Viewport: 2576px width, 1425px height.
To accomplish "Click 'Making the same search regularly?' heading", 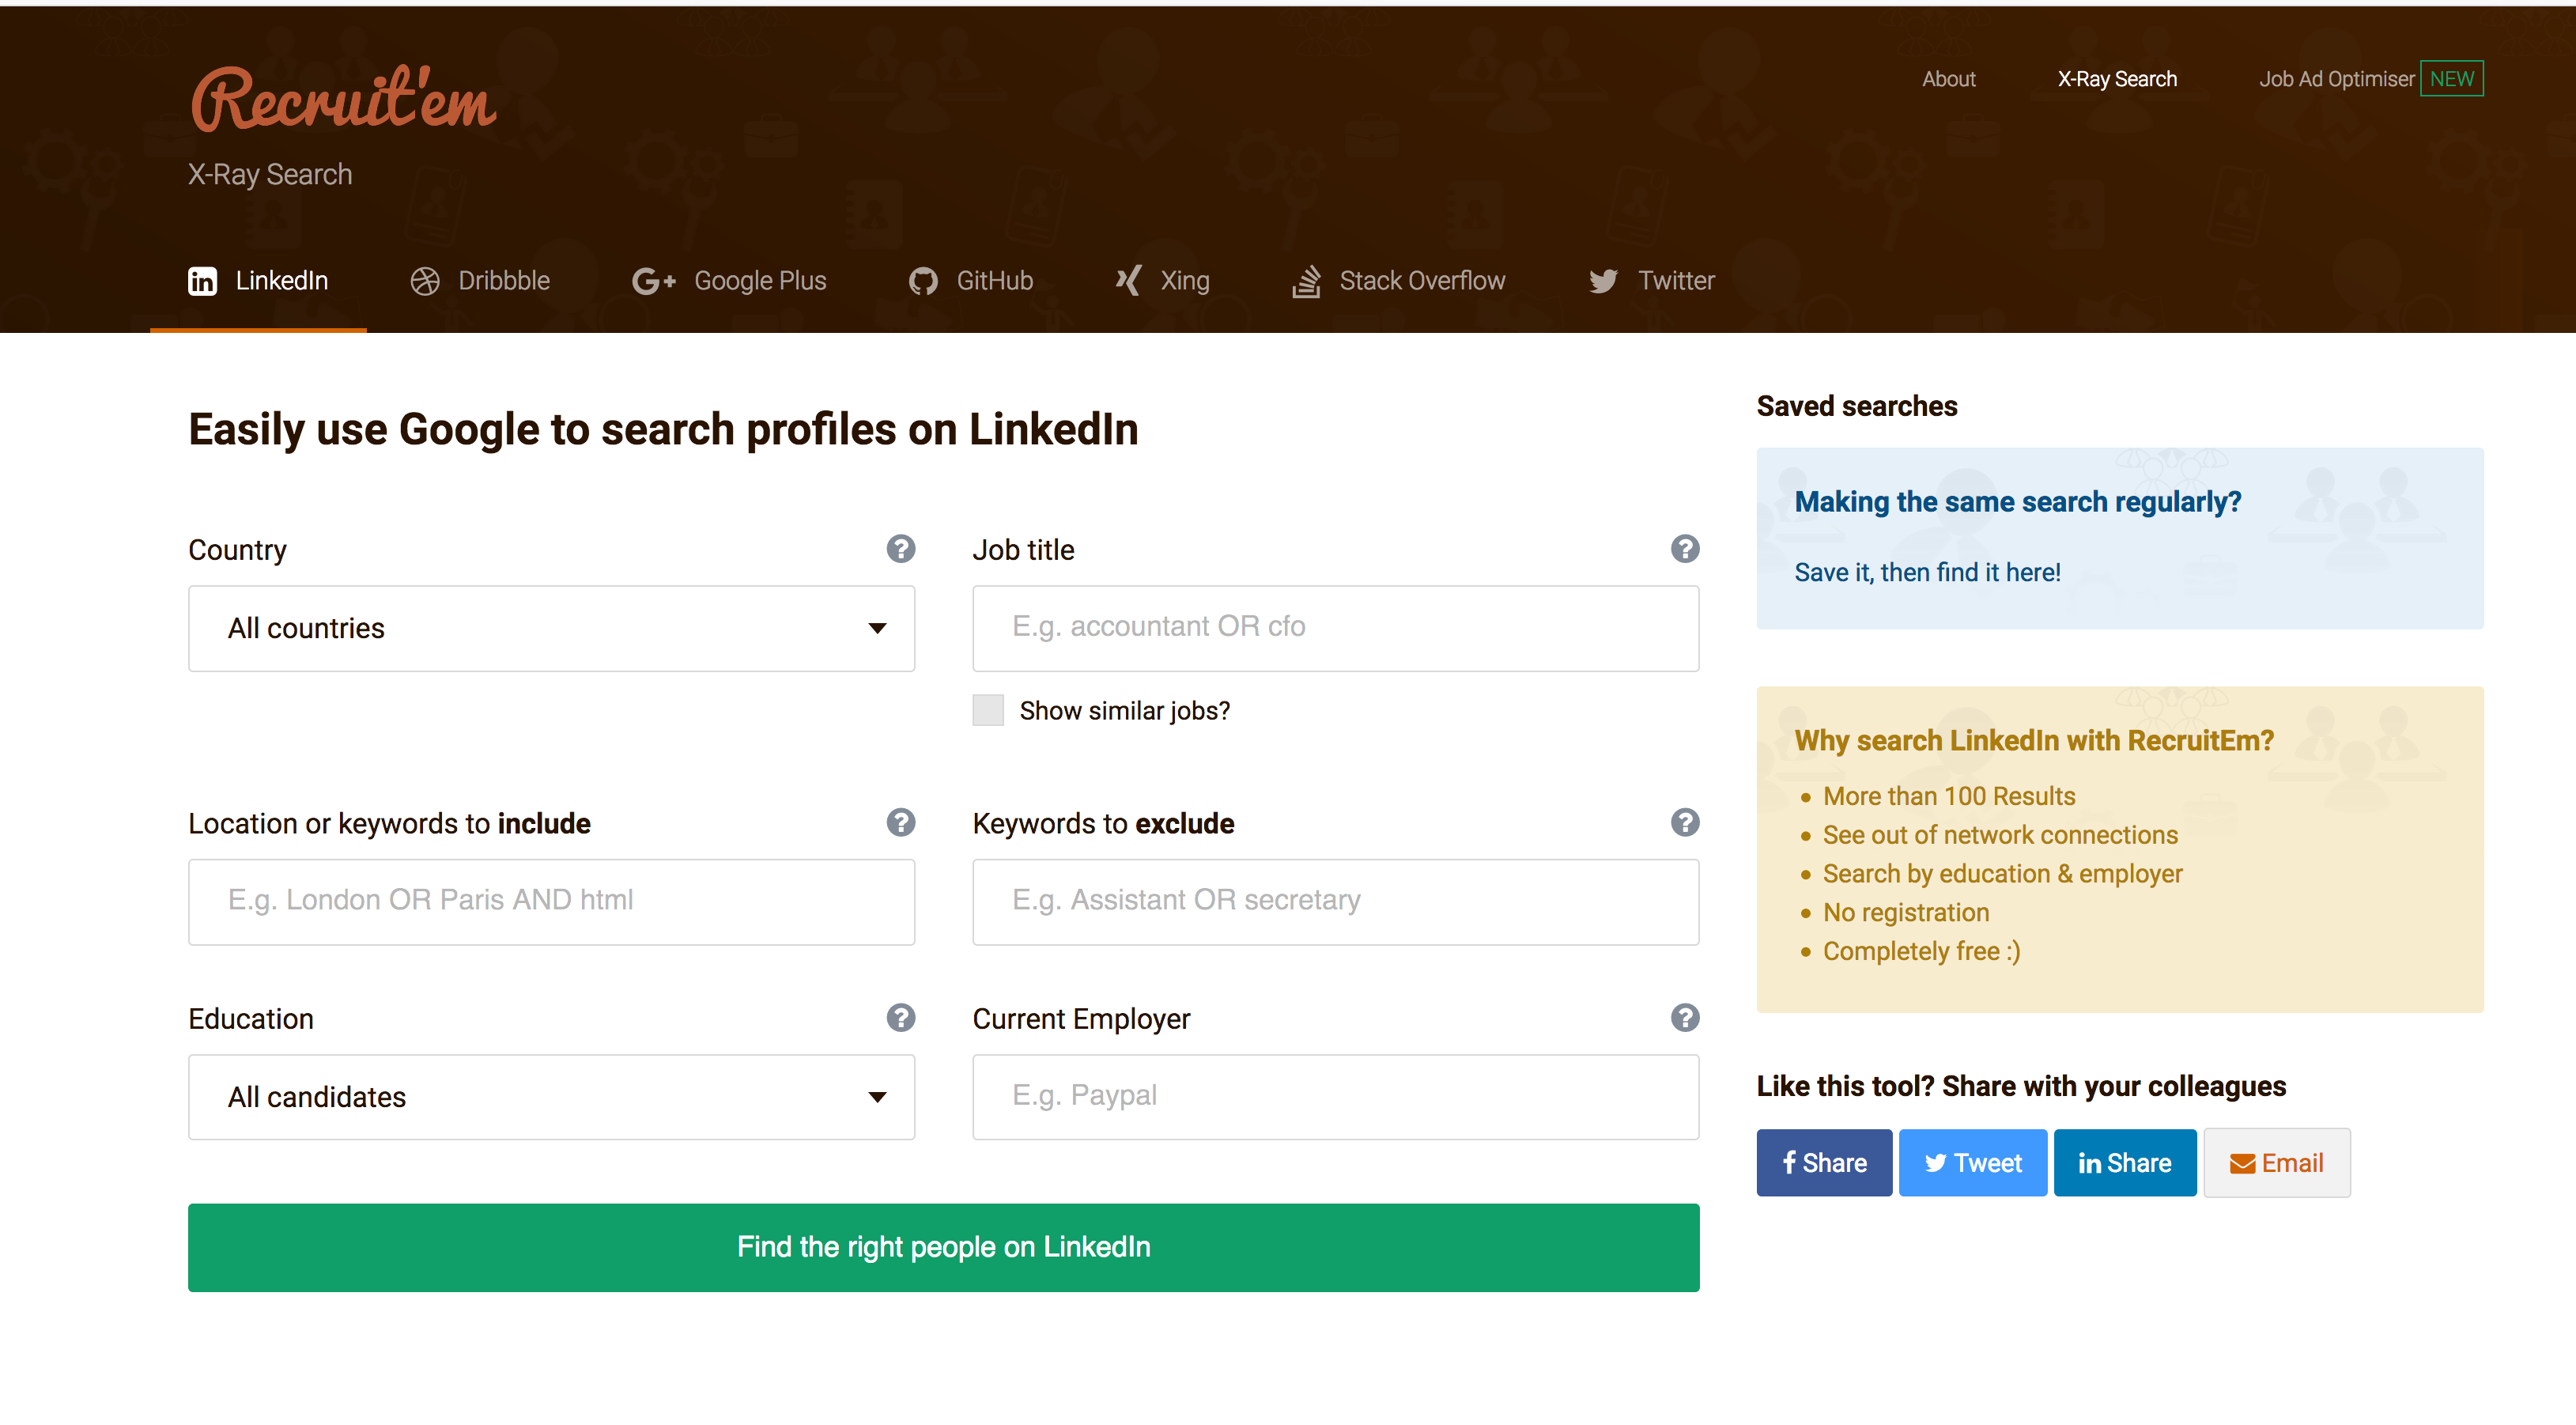I will tap(2017, 502).
